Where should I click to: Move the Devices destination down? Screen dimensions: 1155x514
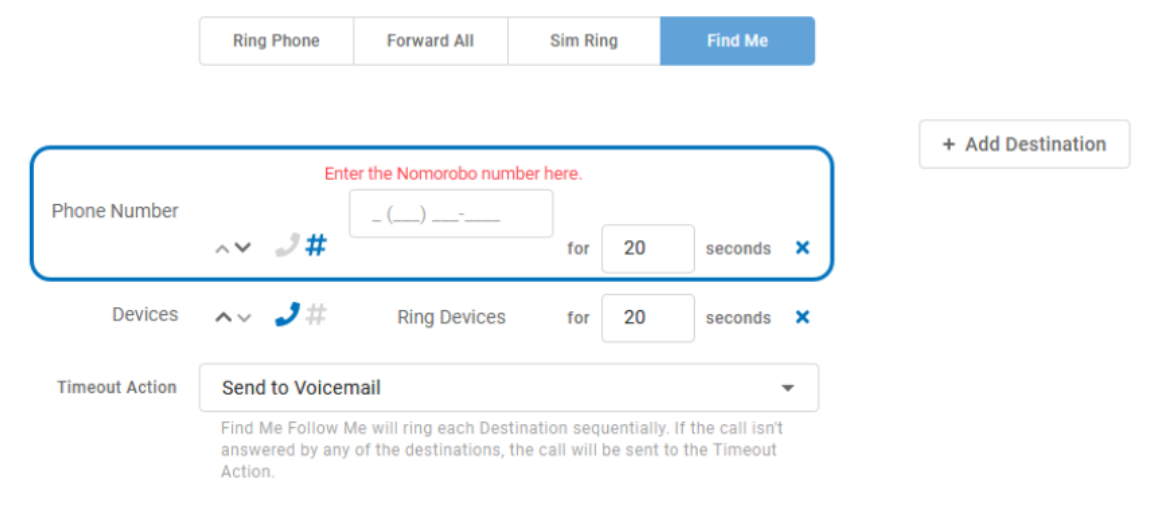(x=244, y=318)
